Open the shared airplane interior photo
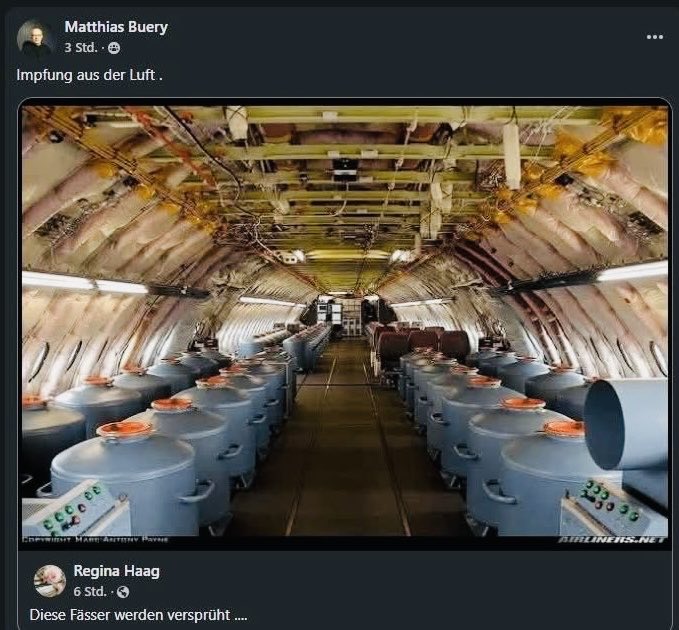The image size is (679, 630). tap(343, 250)
